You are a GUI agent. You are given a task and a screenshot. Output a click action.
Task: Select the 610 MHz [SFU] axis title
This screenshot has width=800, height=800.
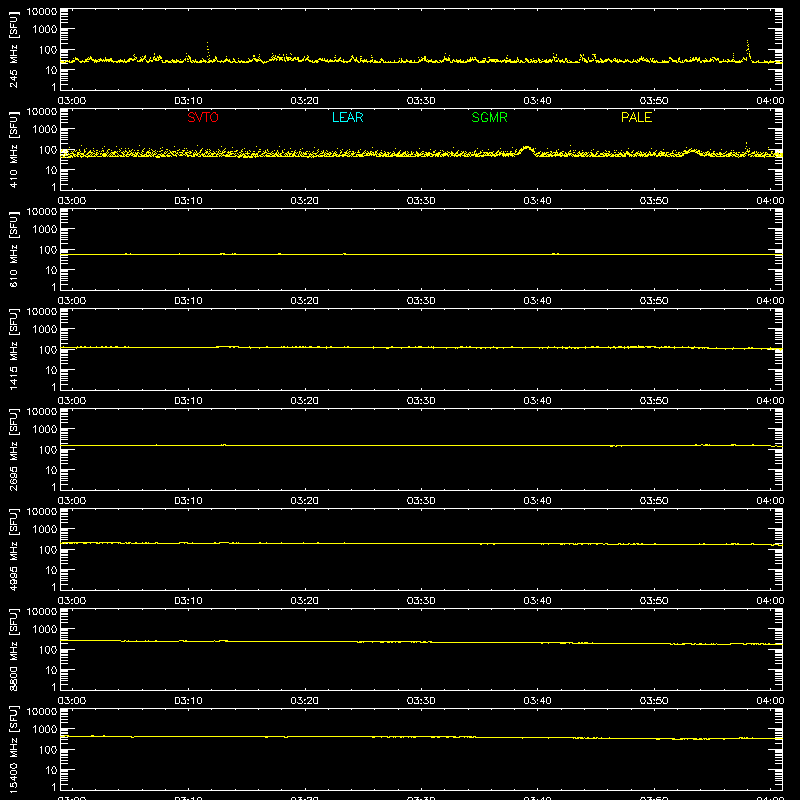click(13, 249)
